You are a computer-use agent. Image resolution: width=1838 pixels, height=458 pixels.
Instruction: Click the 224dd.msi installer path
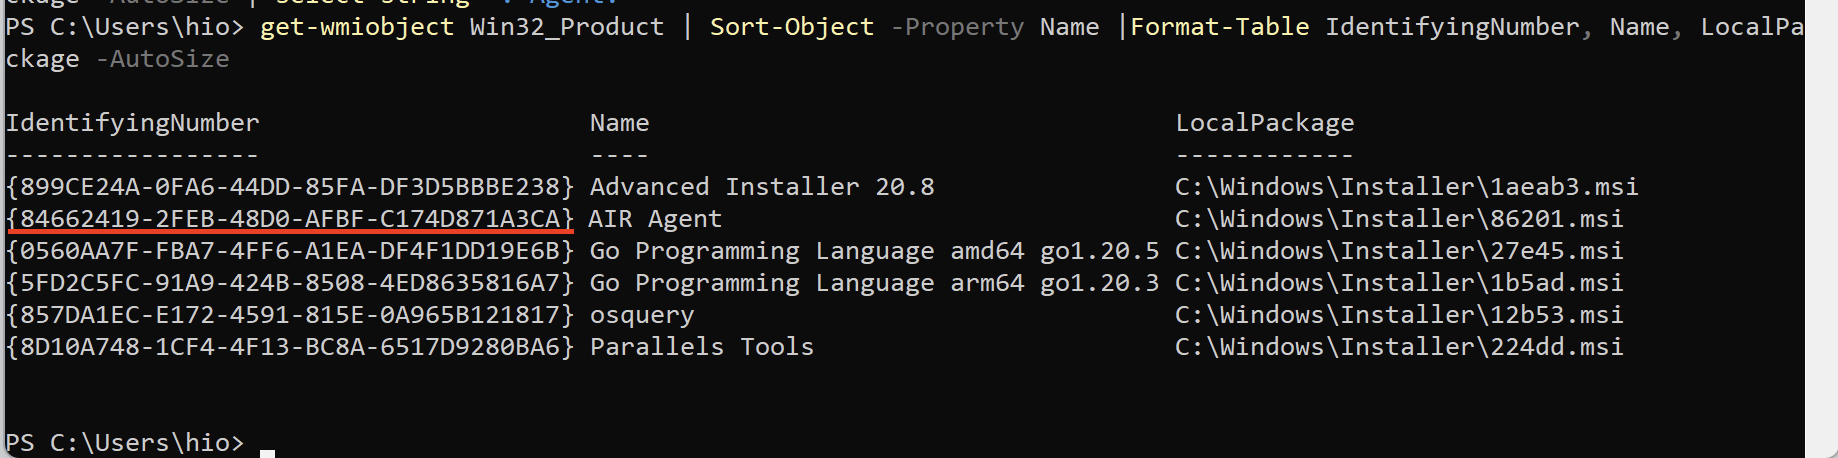coord(1399,347)
